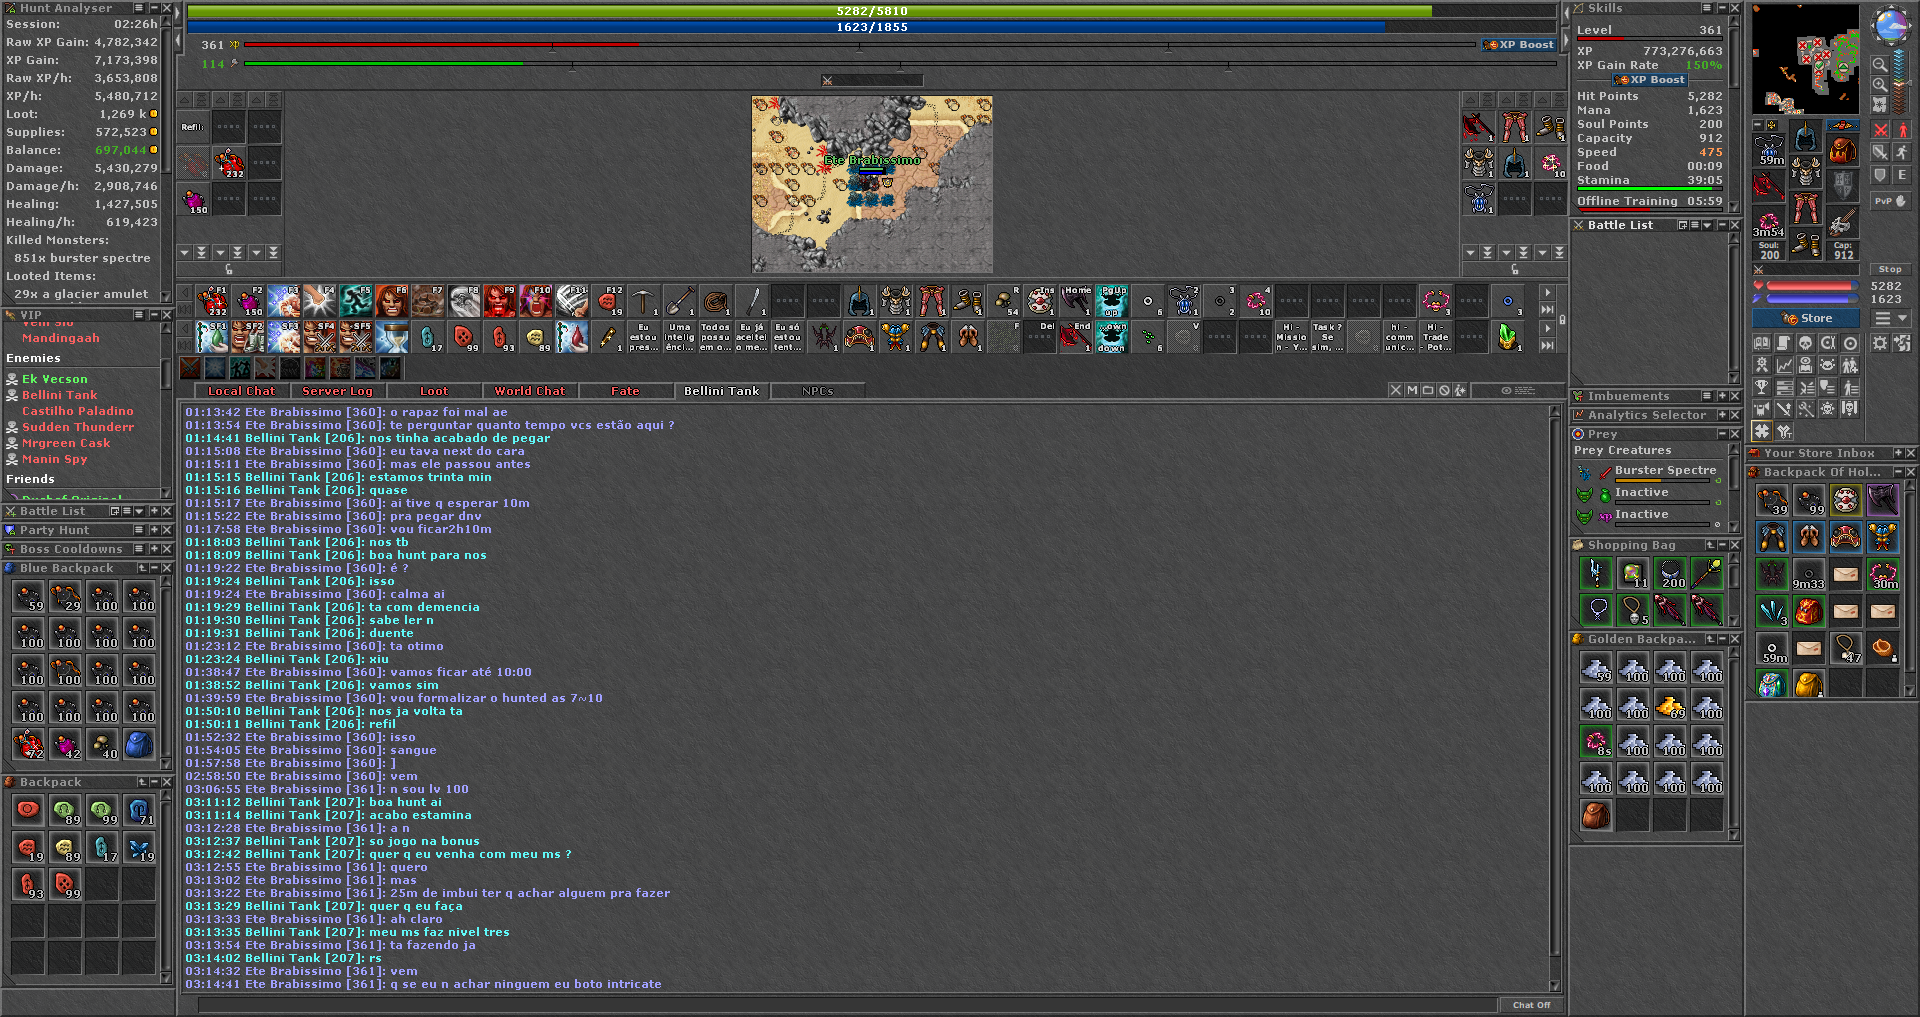The image size is (1920, 1017).
Task: Expand the Imbuements panel
Action: click(x=1721, y=396)
